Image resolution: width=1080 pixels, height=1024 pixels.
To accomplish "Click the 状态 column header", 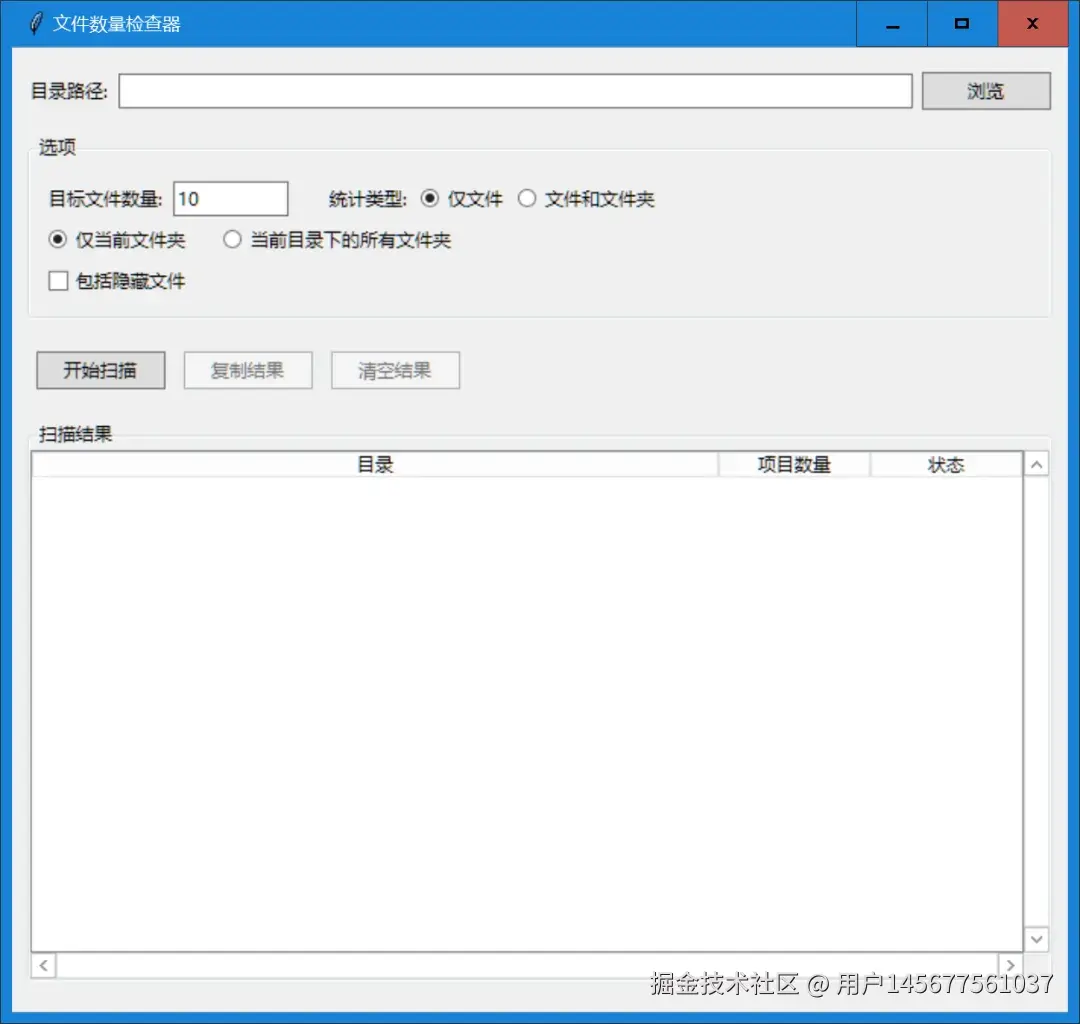I will click(946, 463).
